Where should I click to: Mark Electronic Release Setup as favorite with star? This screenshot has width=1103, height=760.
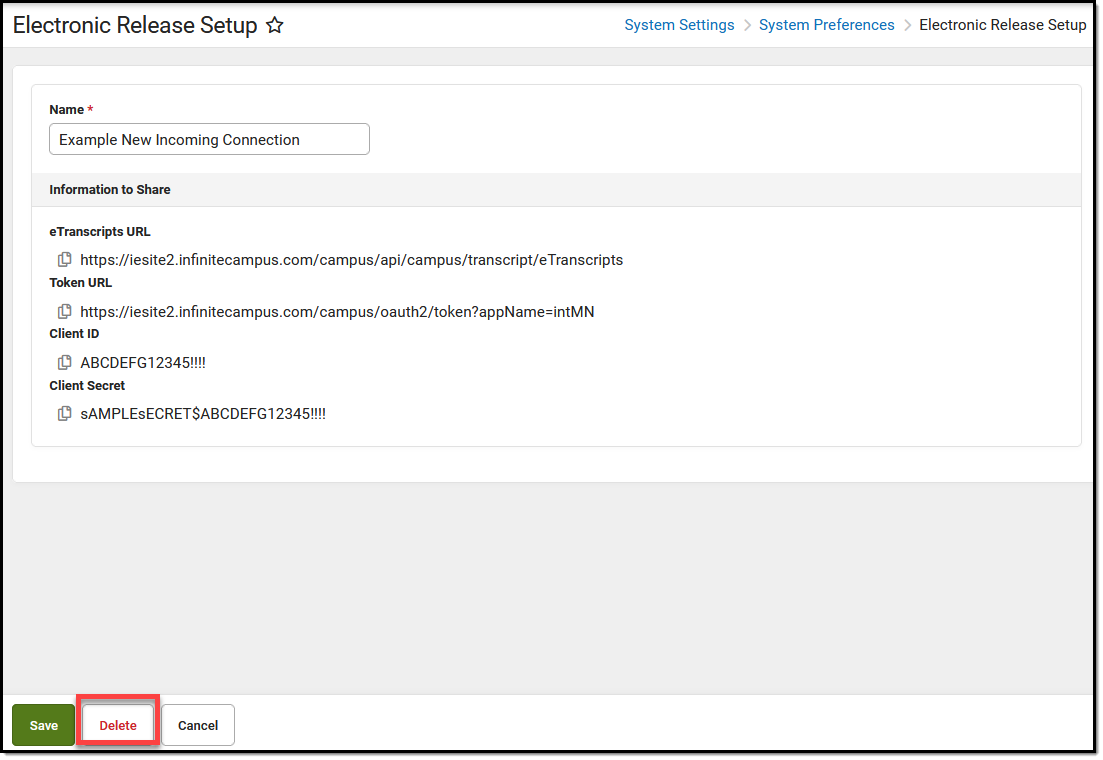pos(274,25)
